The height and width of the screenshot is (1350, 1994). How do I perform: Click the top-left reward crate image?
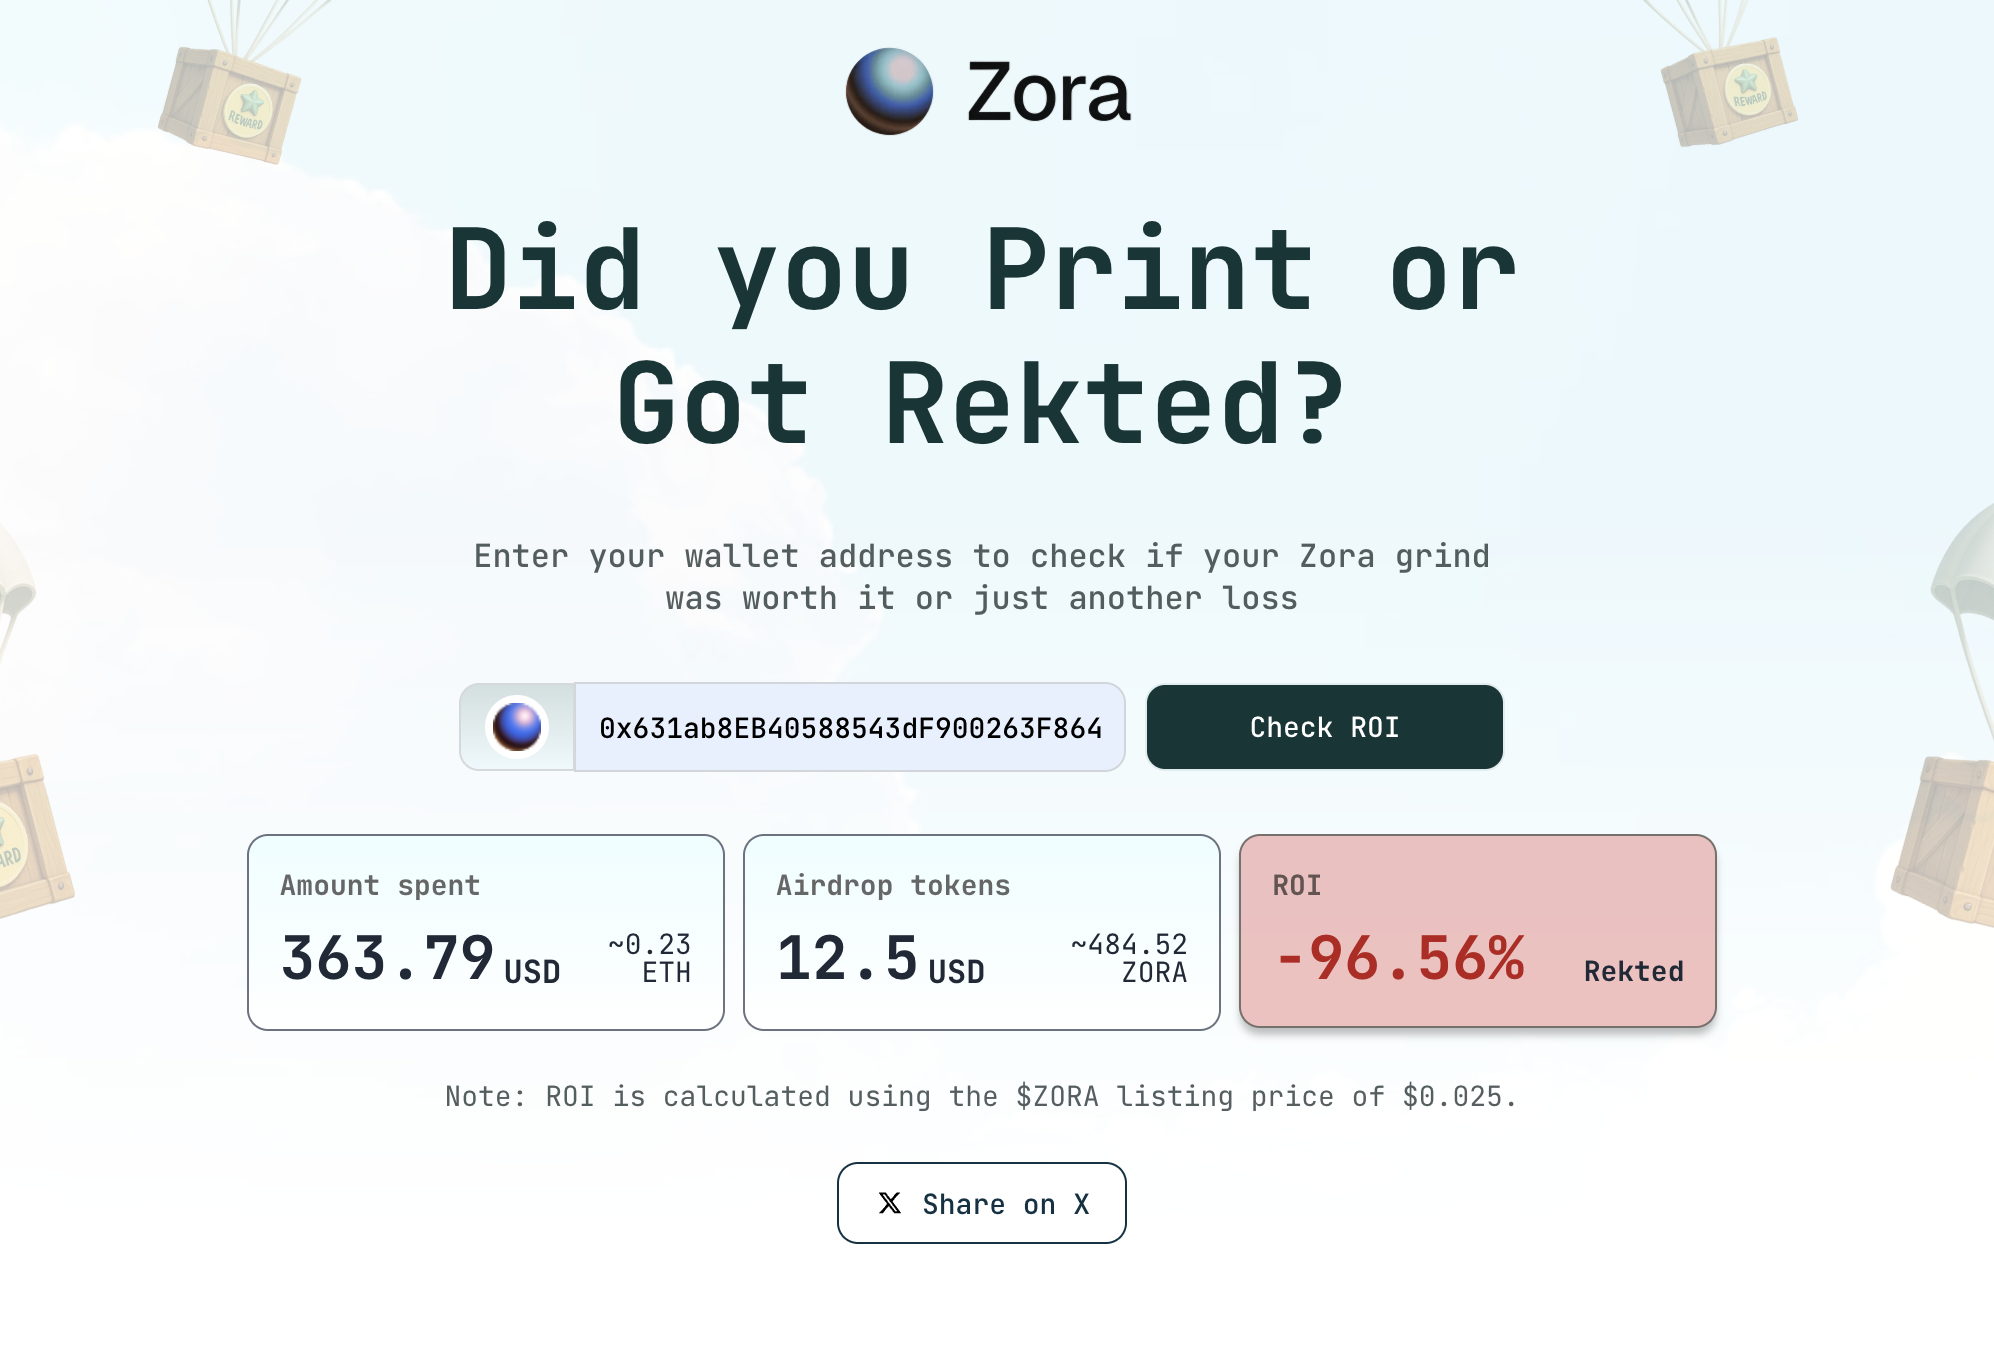pyautogui.click(x=230, y=104)
